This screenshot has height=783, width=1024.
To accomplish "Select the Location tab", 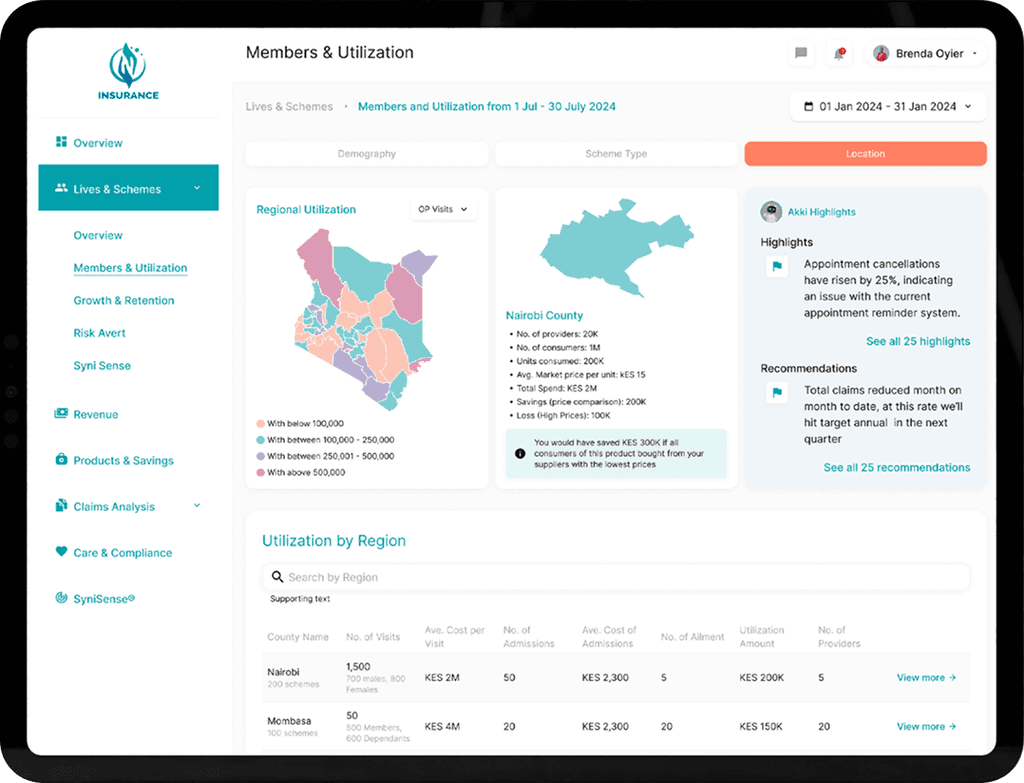I will [865, 153].
